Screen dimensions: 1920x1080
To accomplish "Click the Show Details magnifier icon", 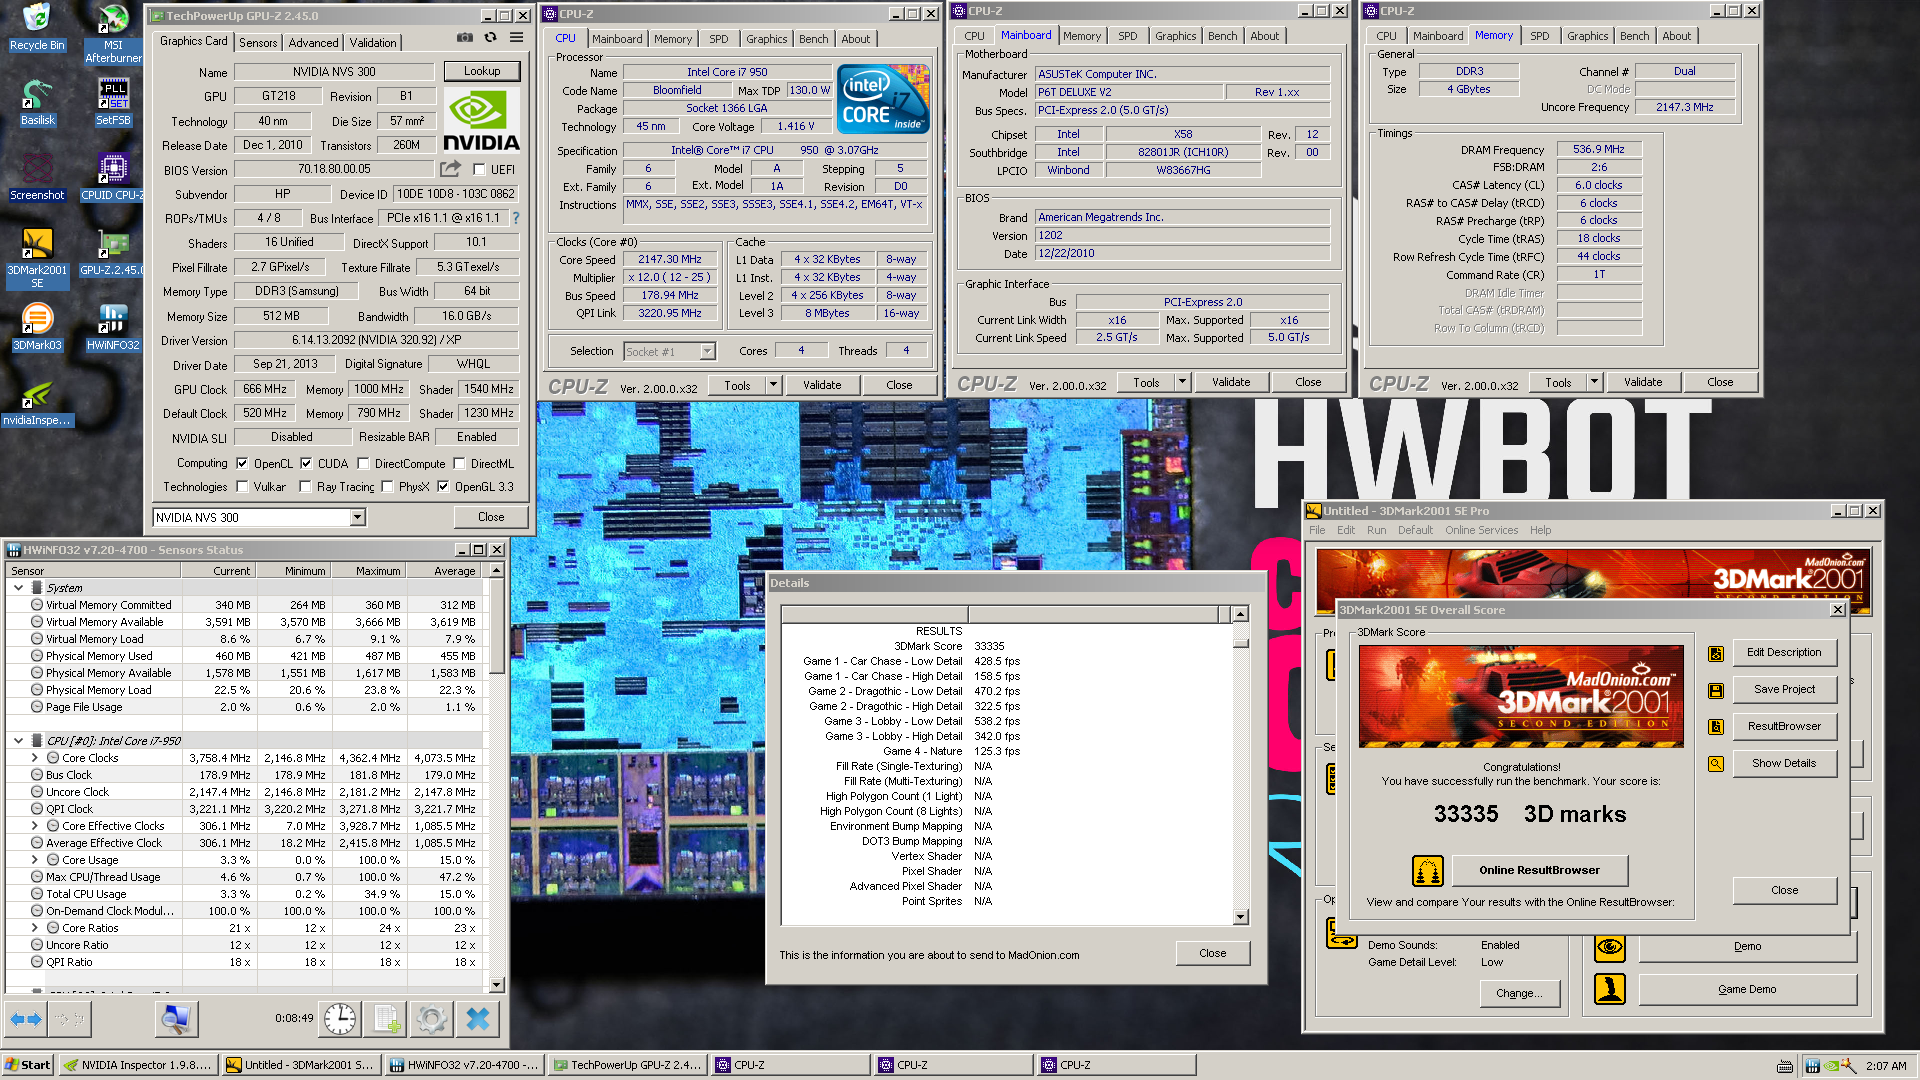I will (1716, 764).
